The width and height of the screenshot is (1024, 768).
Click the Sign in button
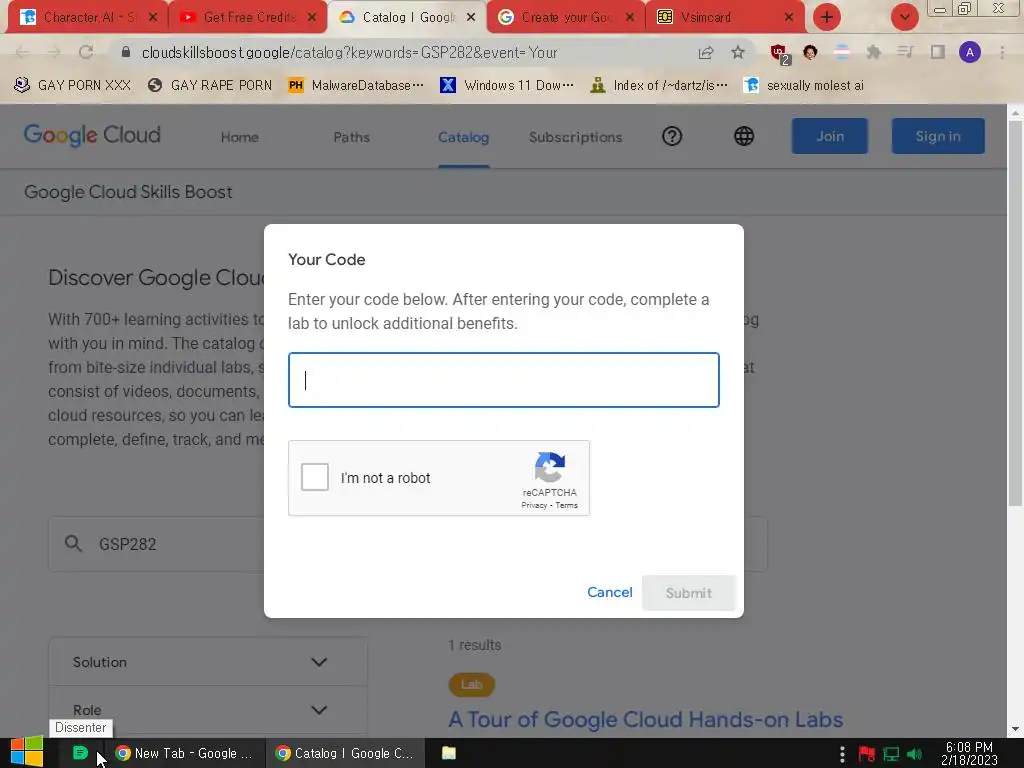pyautogui.click(x=938, y=136)
